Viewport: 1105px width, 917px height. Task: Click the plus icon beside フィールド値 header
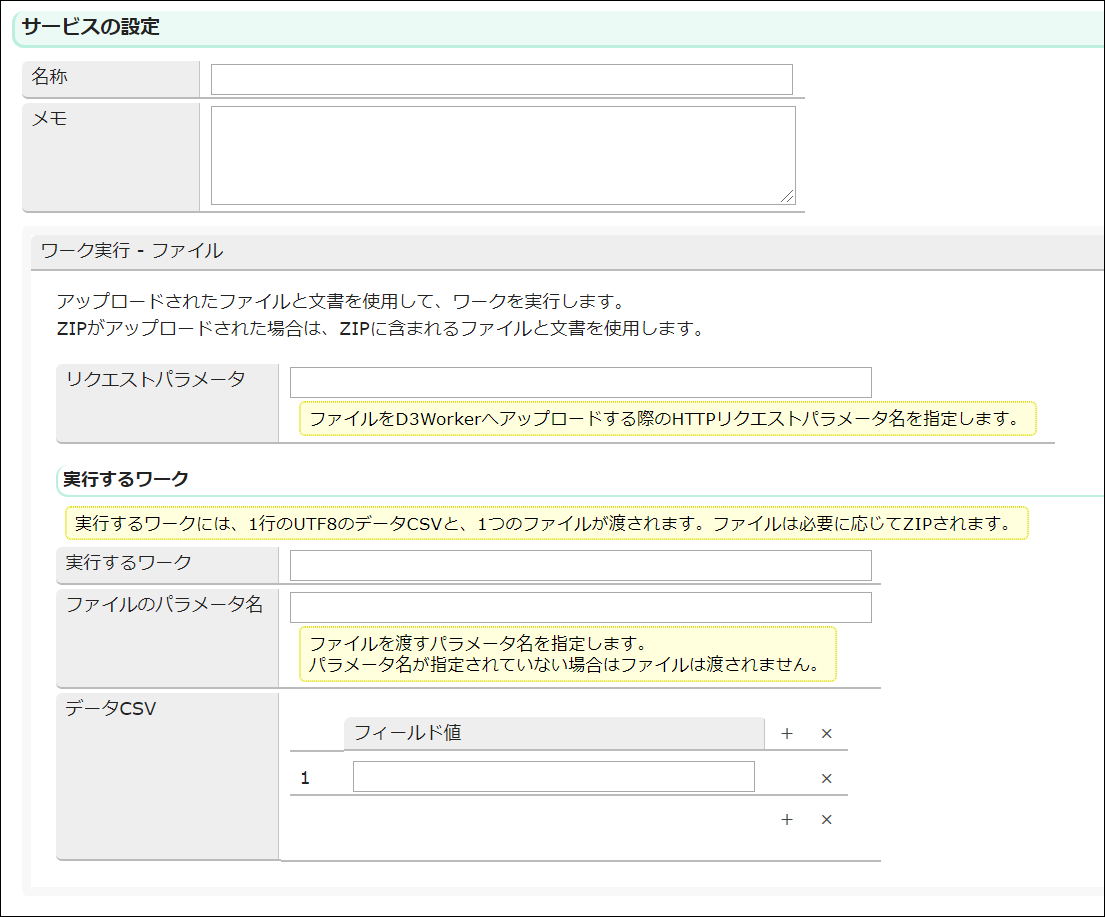[786, 734]
